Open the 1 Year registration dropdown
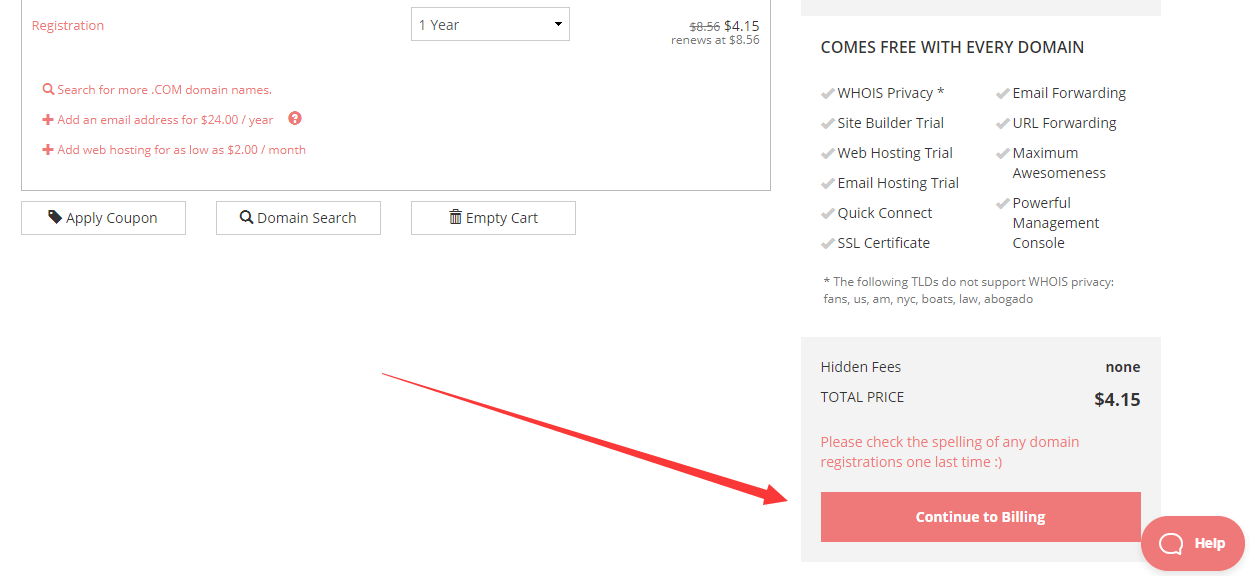 489,25
